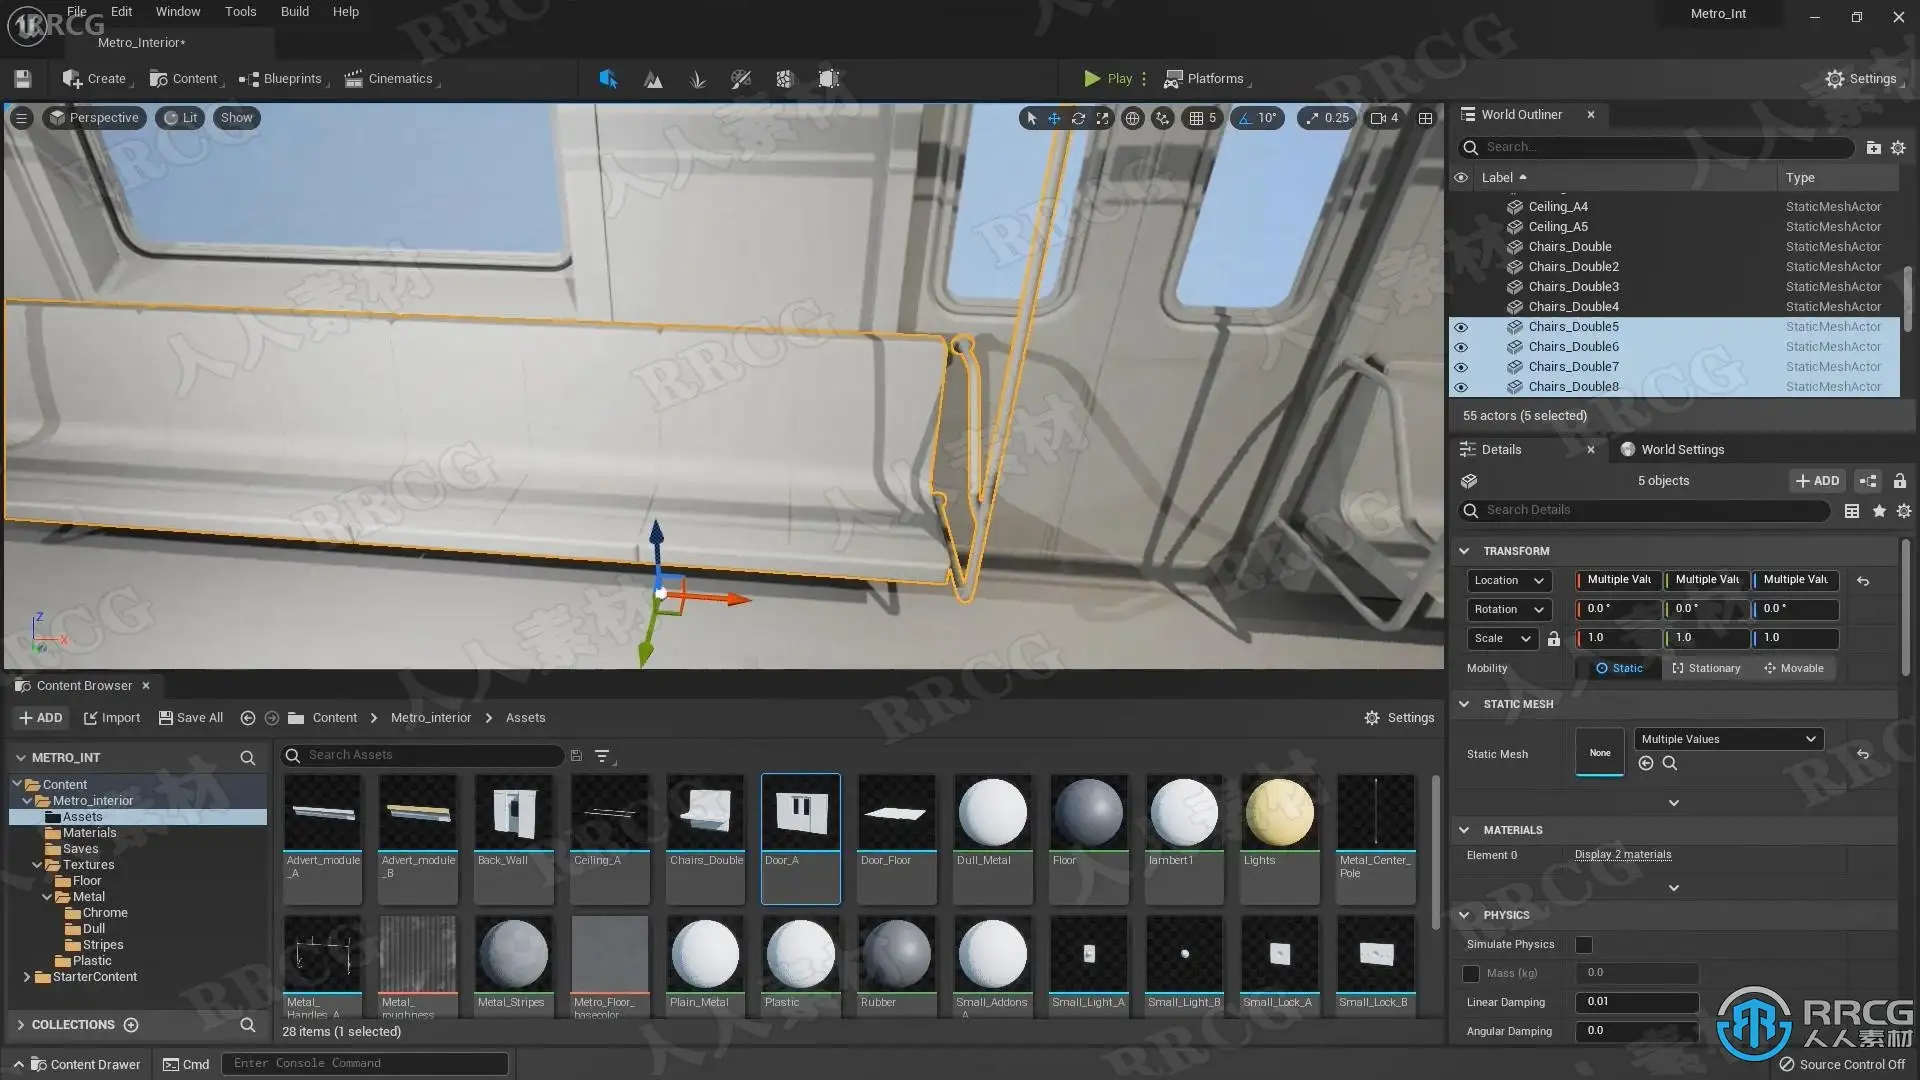Open the Build menu
The width and height of the screenshot is (1920, 1080).
coord(294,12)
